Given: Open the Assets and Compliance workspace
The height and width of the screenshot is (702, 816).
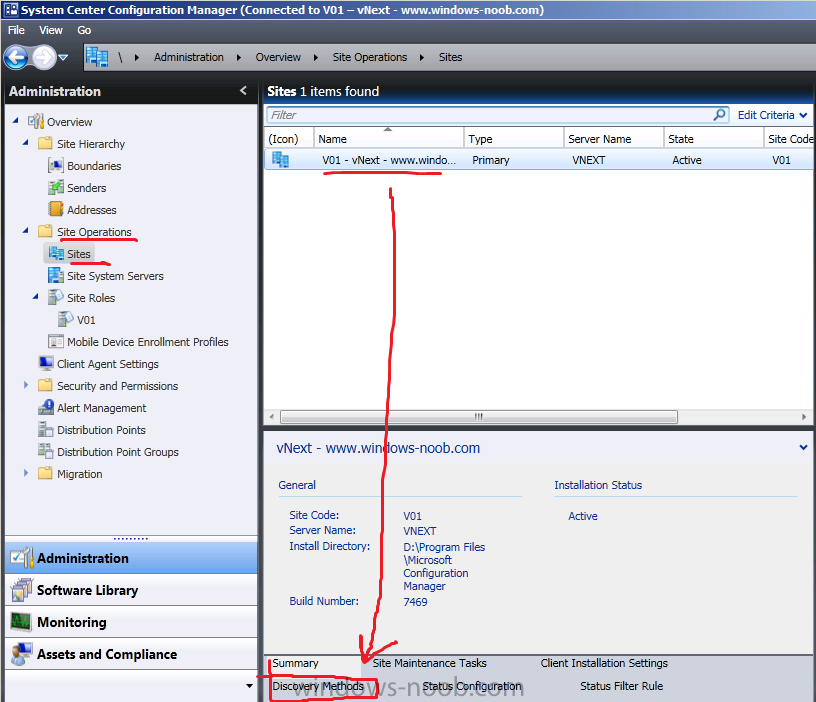Looking at the screenshot, I should click(x=131, y=655).
